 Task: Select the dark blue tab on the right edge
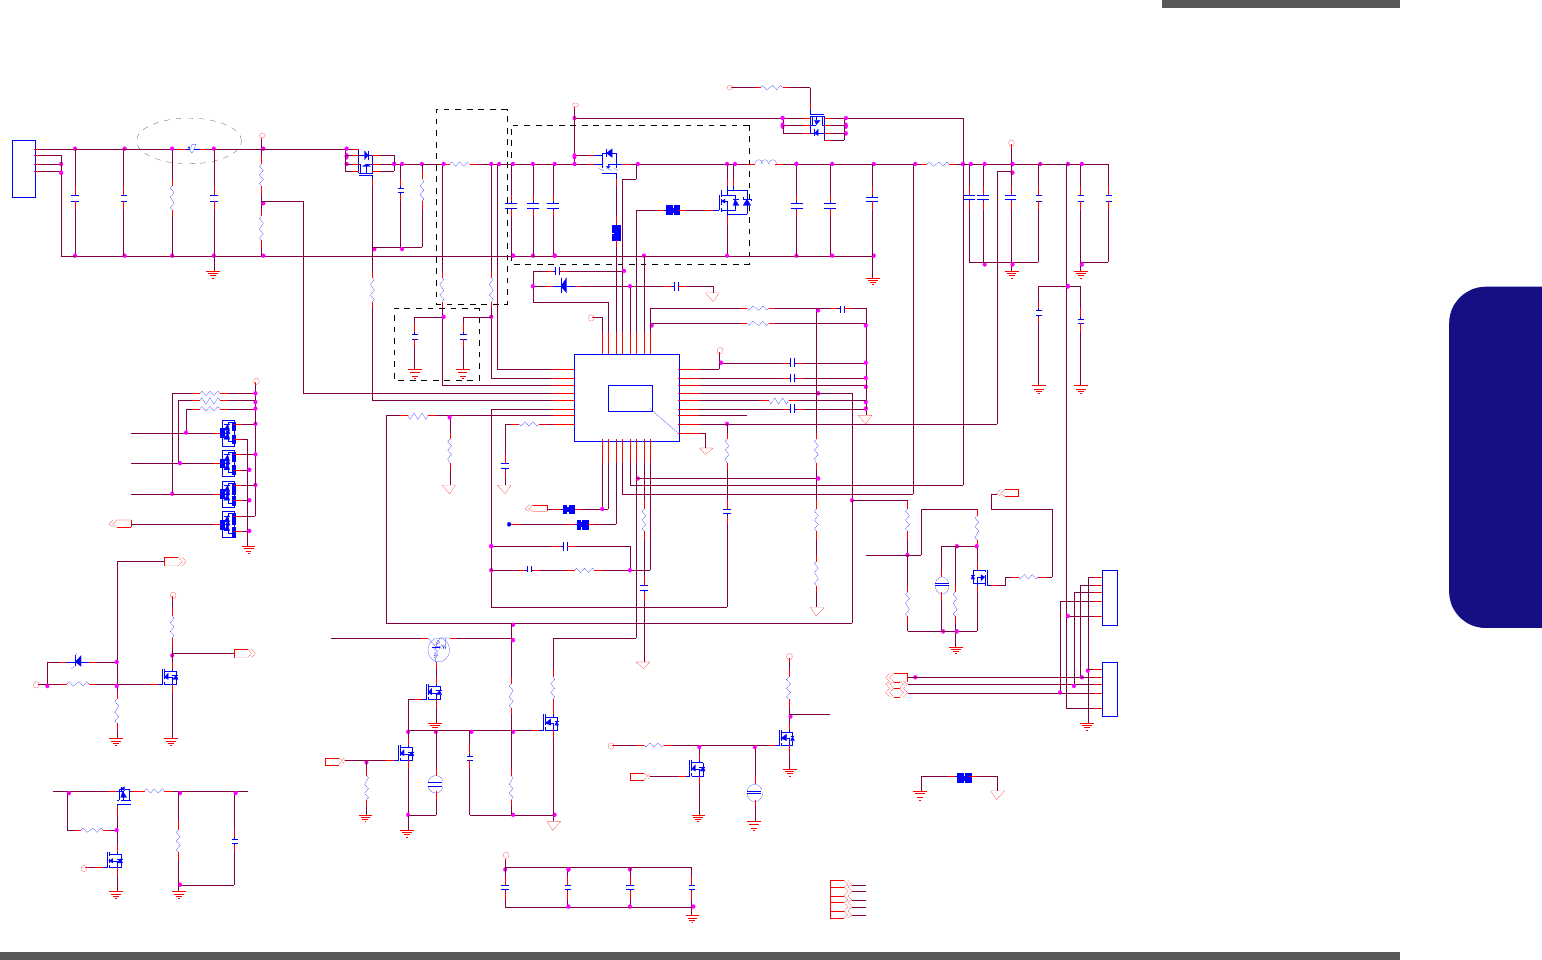(x=1495, y=458)
